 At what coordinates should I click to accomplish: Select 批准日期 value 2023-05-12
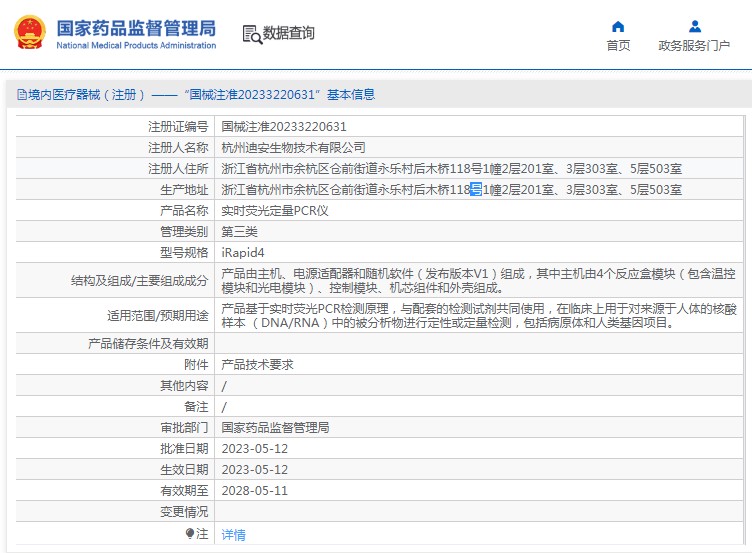click(255, 449)
